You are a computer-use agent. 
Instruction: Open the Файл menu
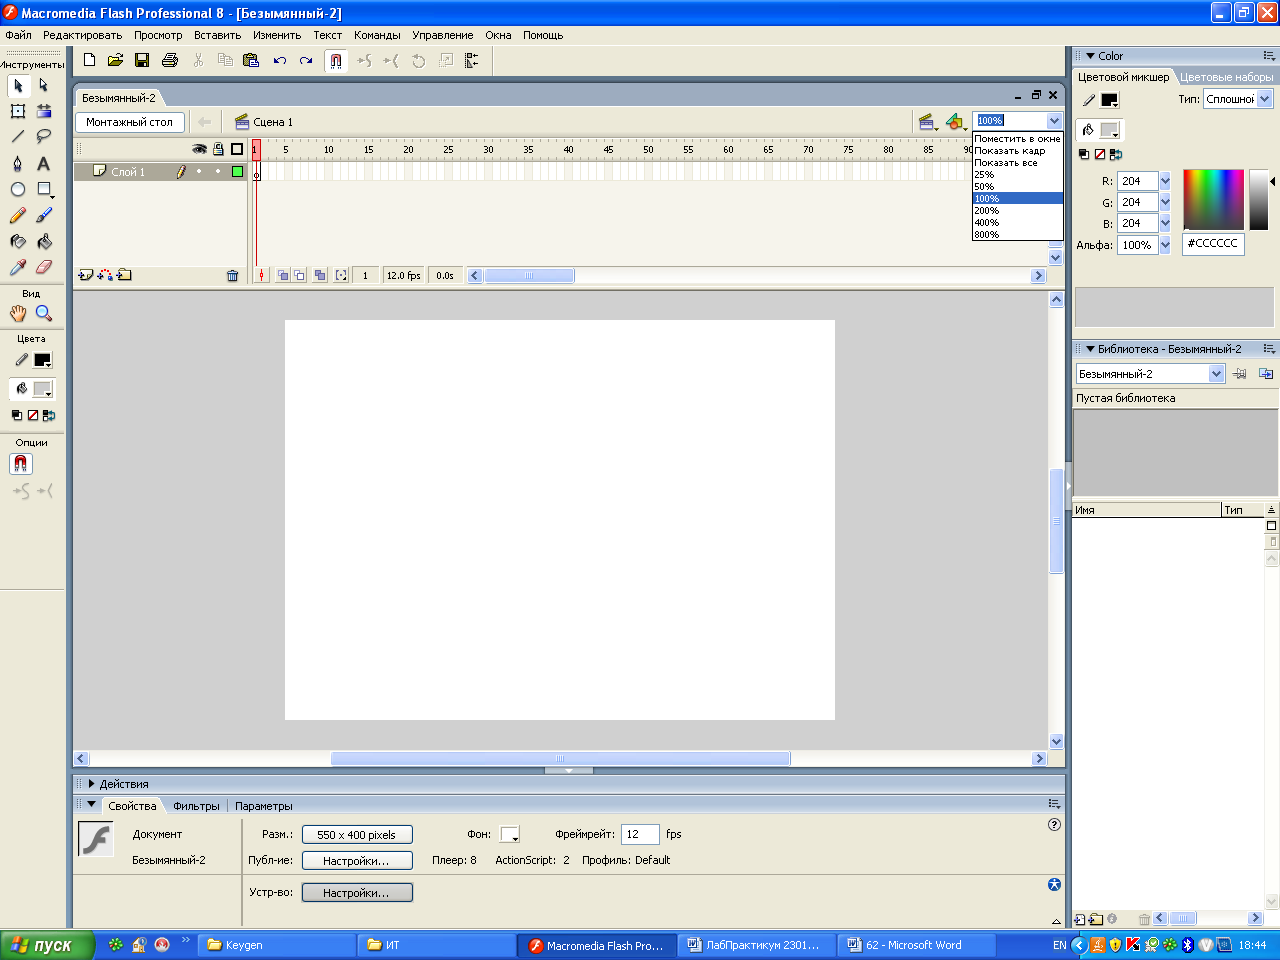19,35
